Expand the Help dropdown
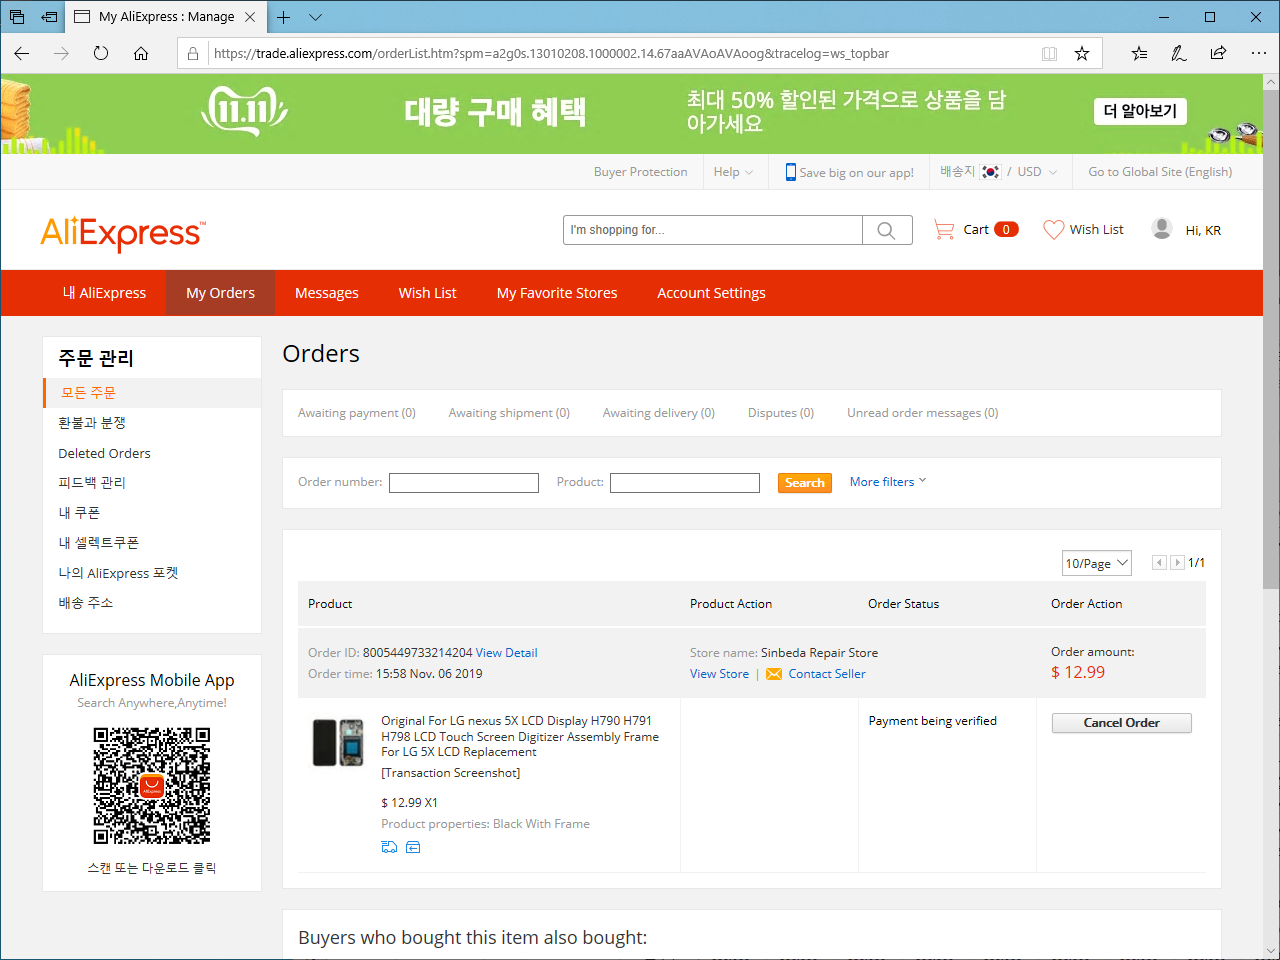 [733, 172]
